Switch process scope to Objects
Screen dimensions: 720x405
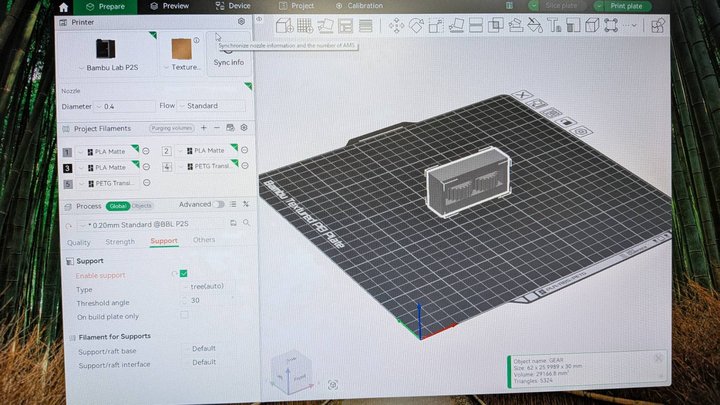point(141,206)
